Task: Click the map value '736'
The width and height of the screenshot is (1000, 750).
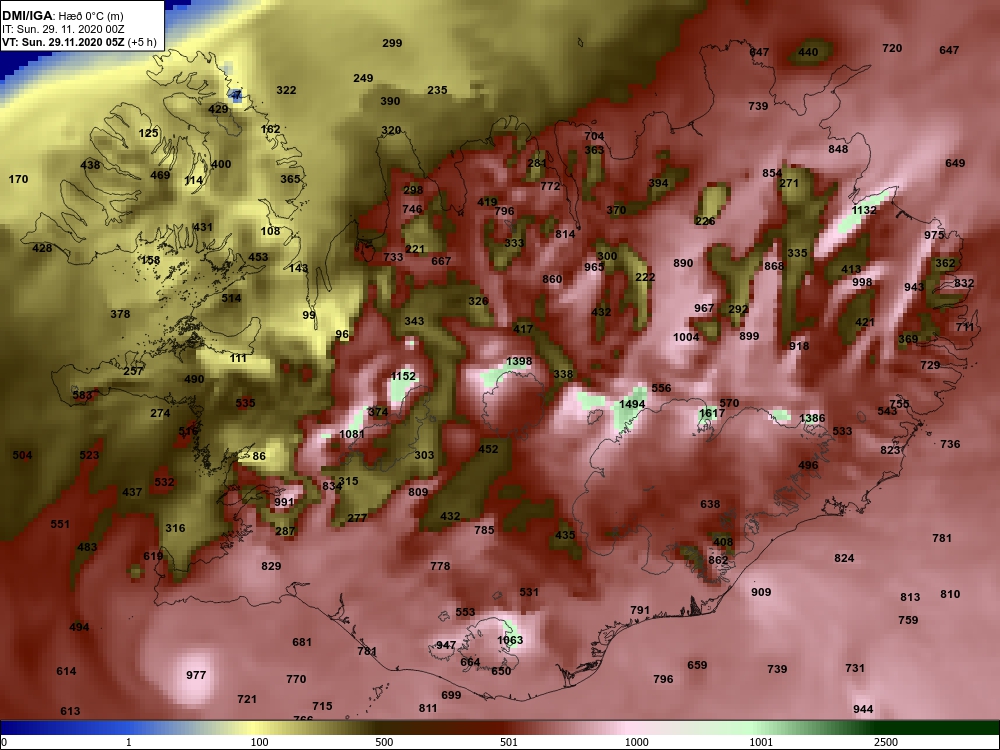Action: [x=950, y=445]
